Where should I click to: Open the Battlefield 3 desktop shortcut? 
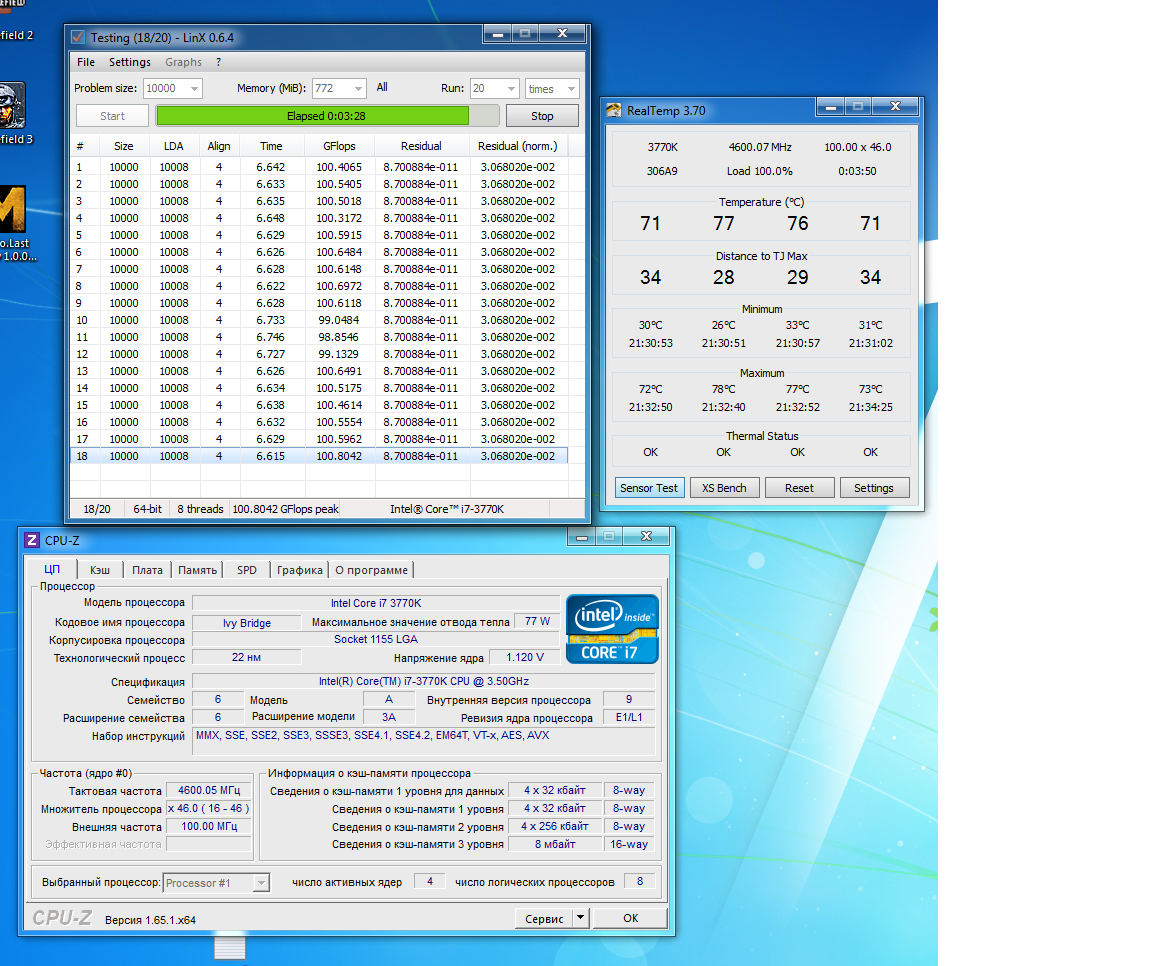11,105
